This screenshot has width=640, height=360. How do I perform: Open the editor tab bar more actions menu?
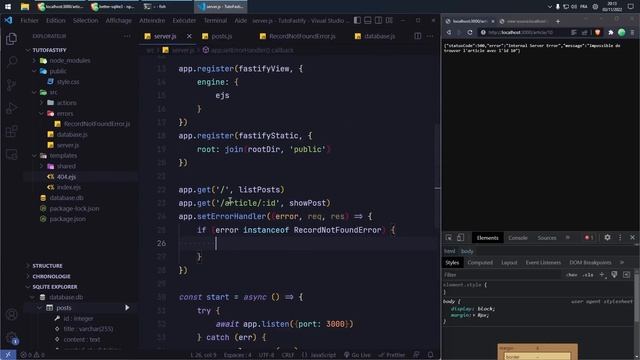tap(430, 36)
